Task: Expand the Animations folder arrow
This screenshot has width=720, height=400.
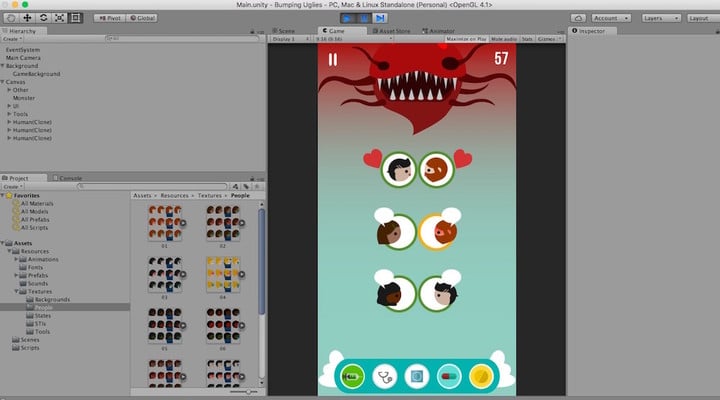Action: [16, 259]
